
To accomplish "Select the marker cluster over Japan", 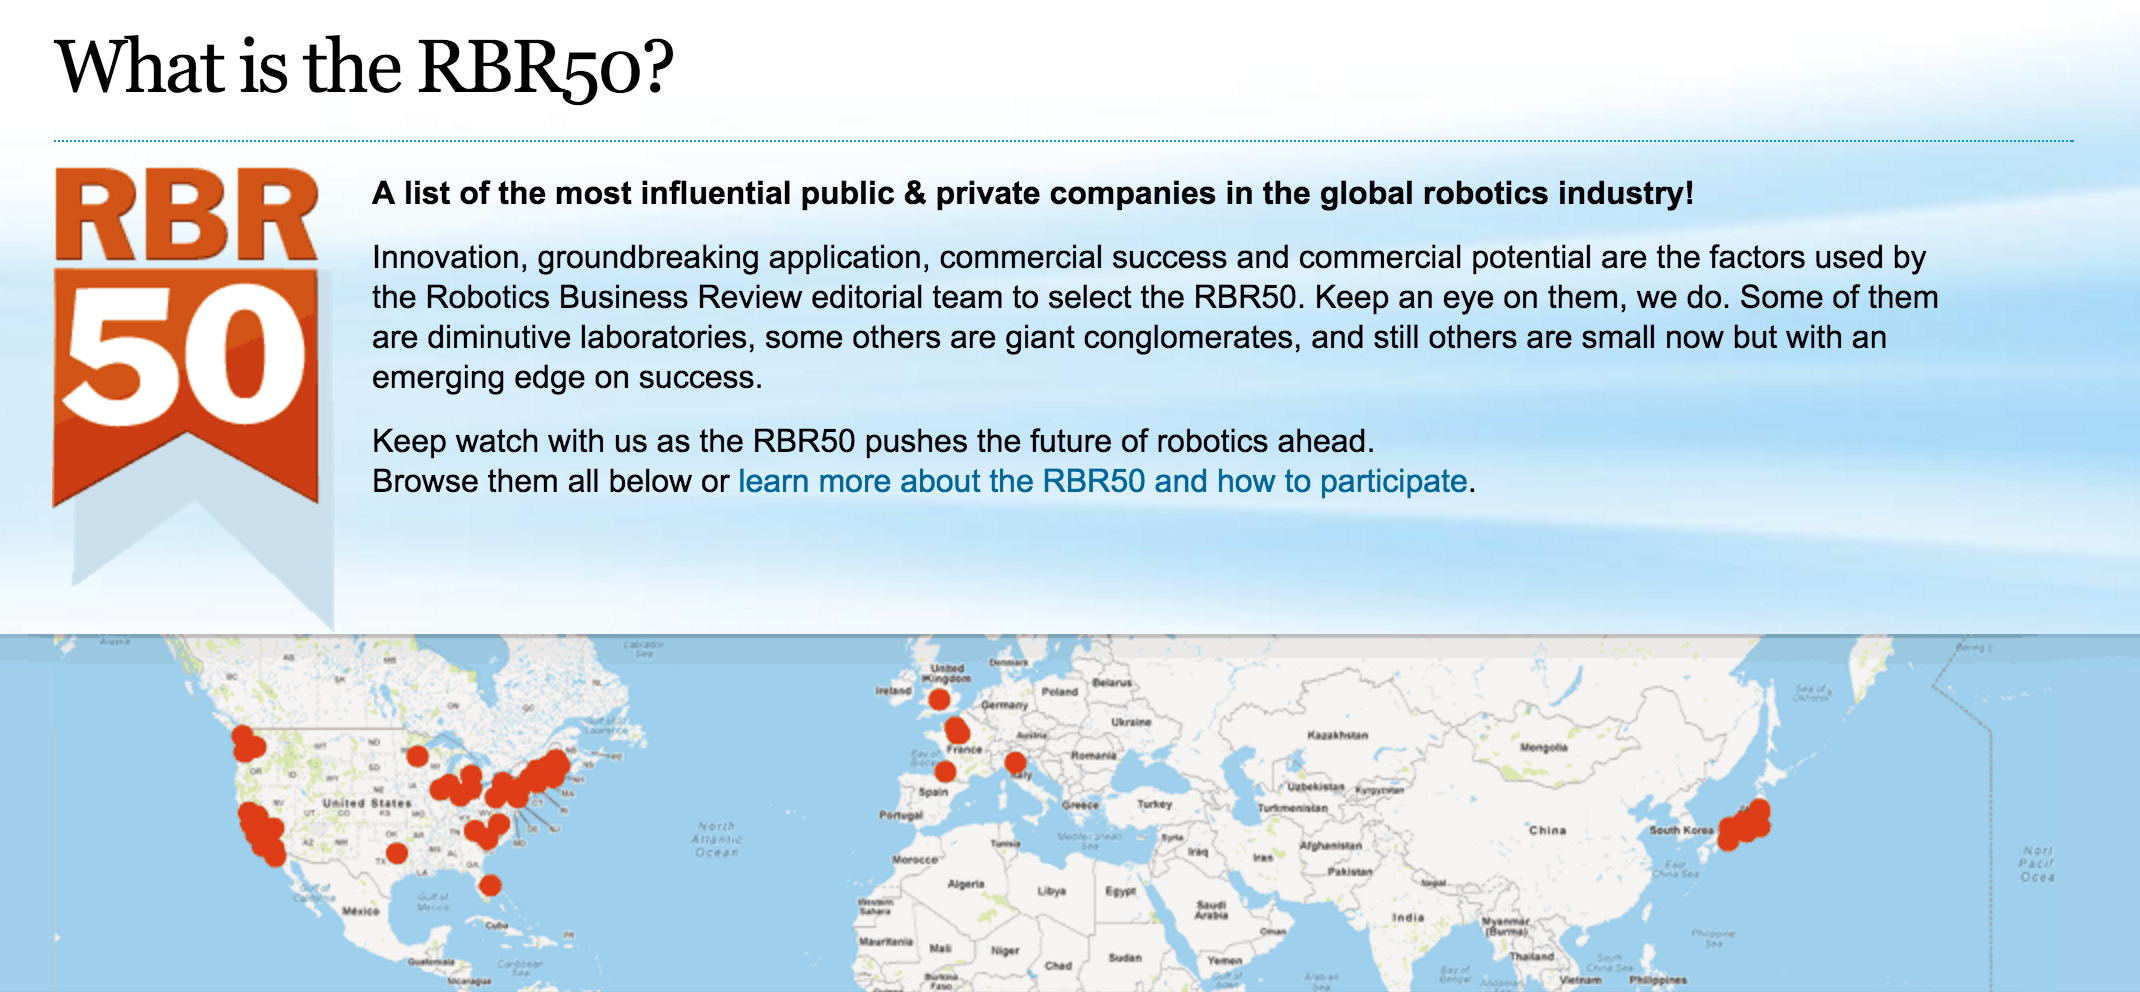I will point(1745,825).
